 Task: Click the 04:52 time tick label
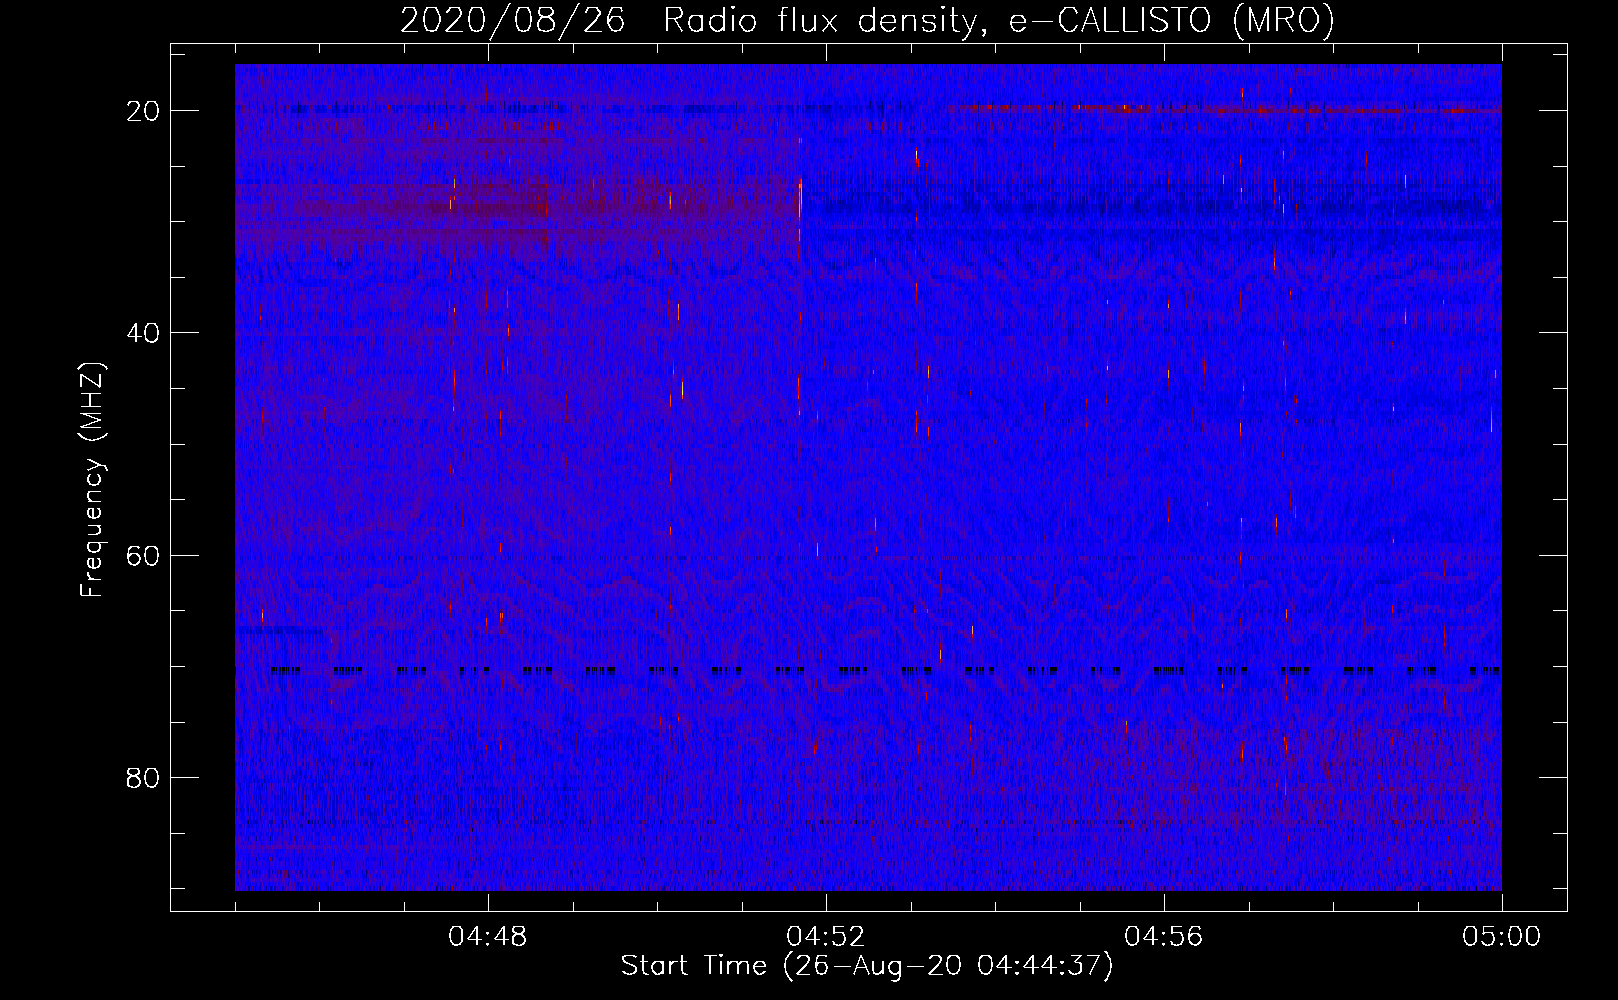coord(826,937)
